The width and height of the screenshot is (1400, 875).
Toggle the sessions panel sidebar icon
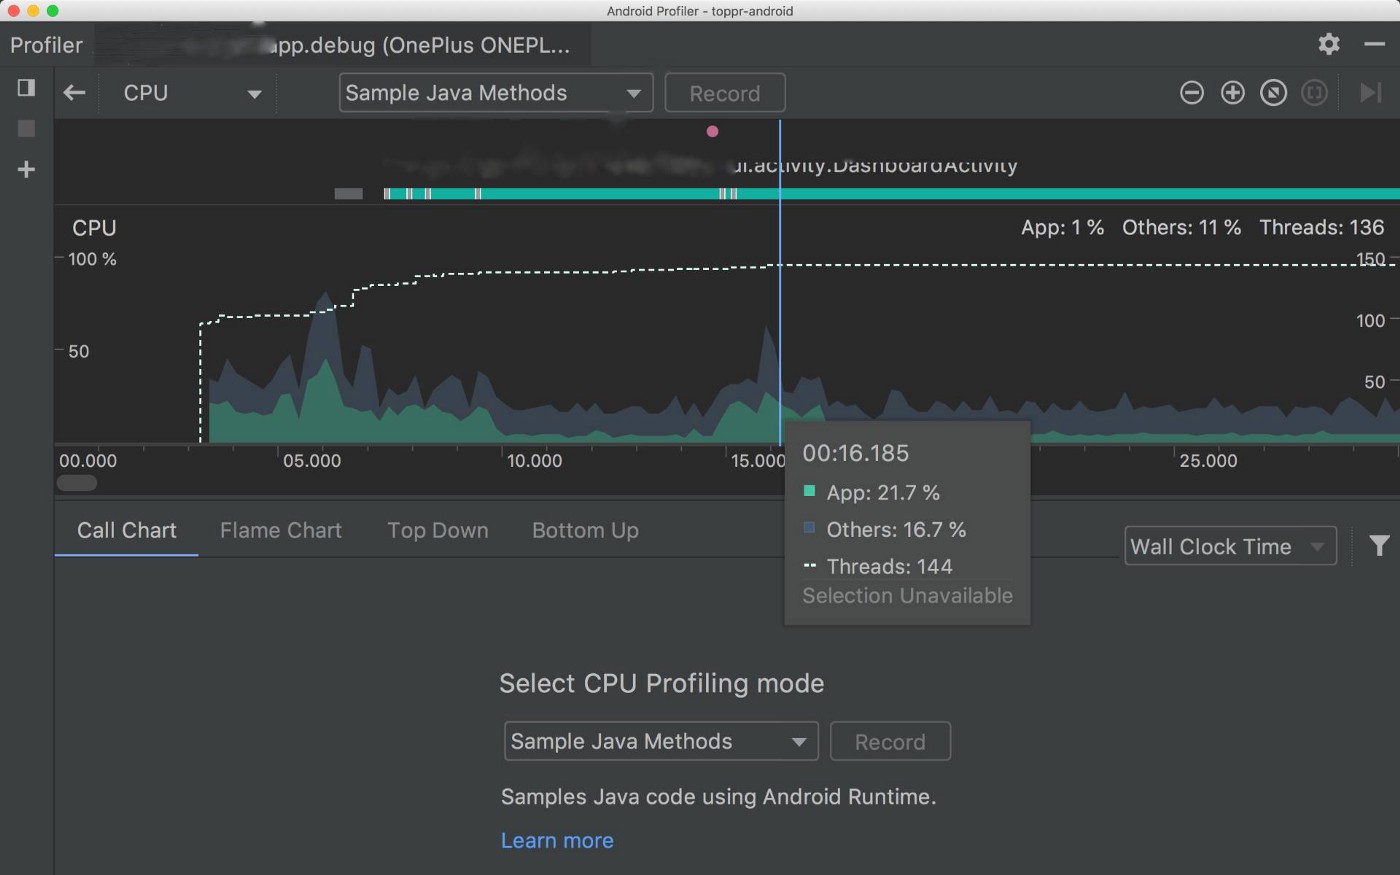tap(26, 88)
